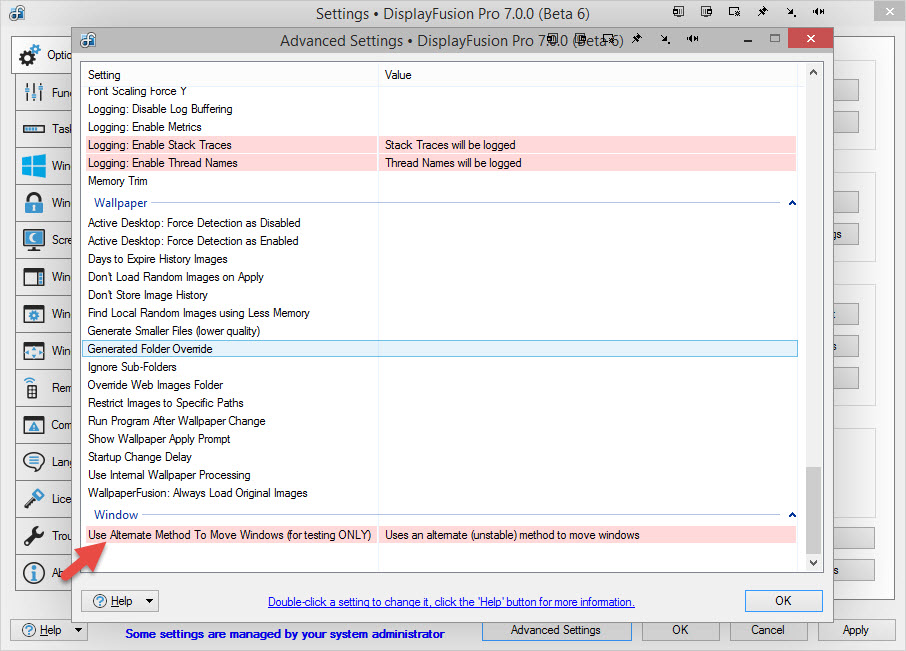The image size is (906, 651).
Task: Open the Functions section with sliders icon
Action: [x=34, y=92]
